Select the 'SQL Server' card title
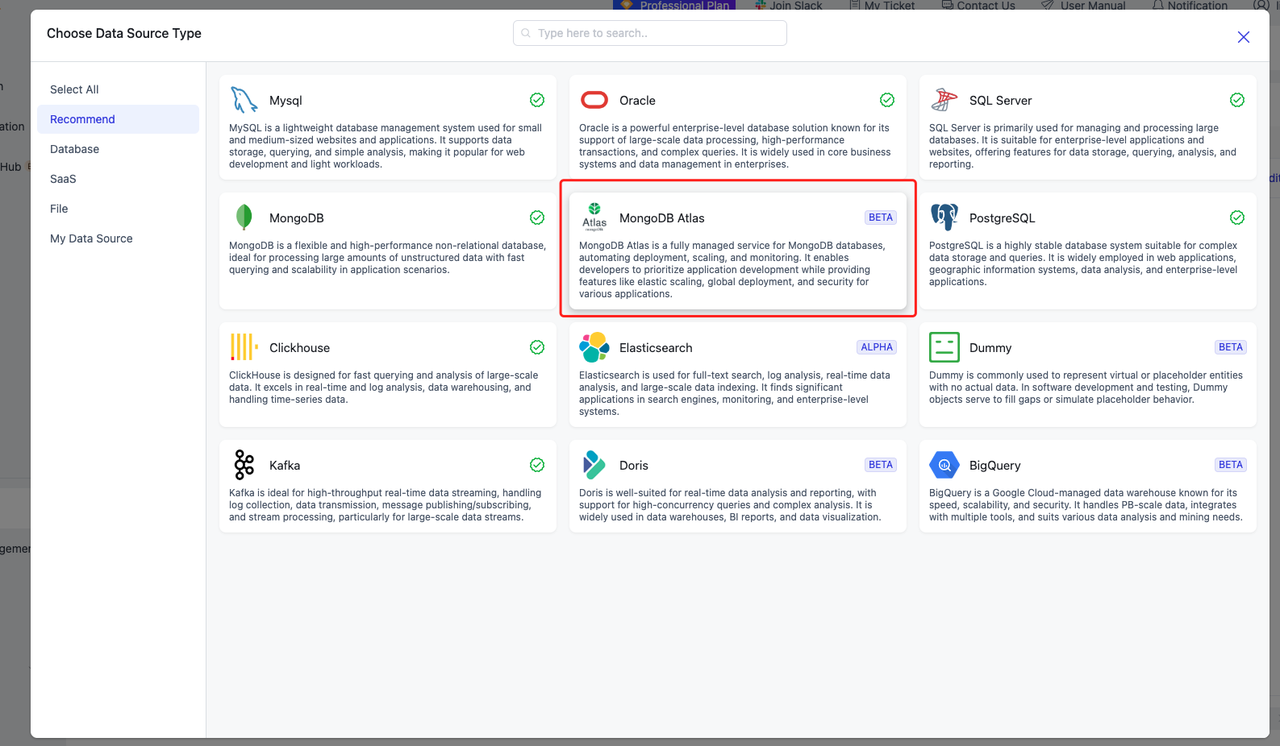Screen dimensions: 1280x746 (x=1000, y=101)
